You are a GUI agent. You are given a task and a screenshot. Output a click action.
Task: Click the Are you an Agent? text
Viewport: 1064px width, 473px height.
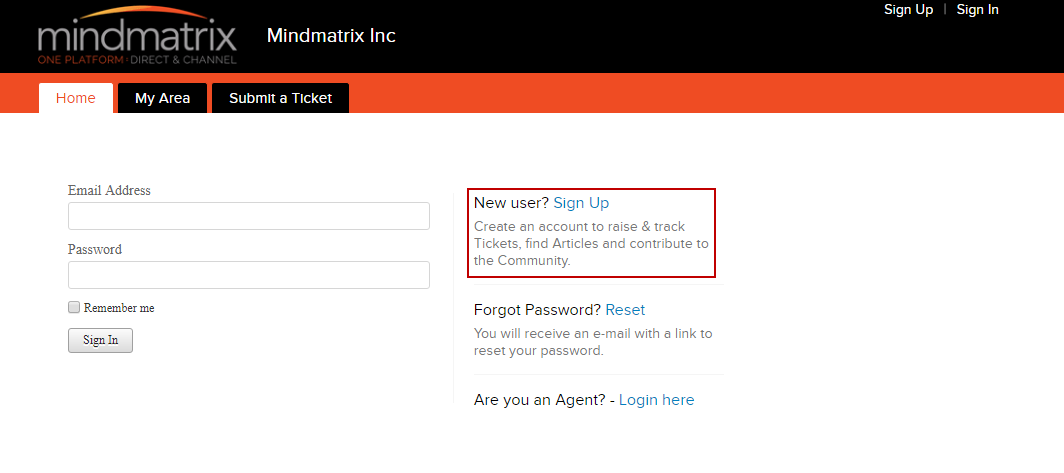coord(539,400)
